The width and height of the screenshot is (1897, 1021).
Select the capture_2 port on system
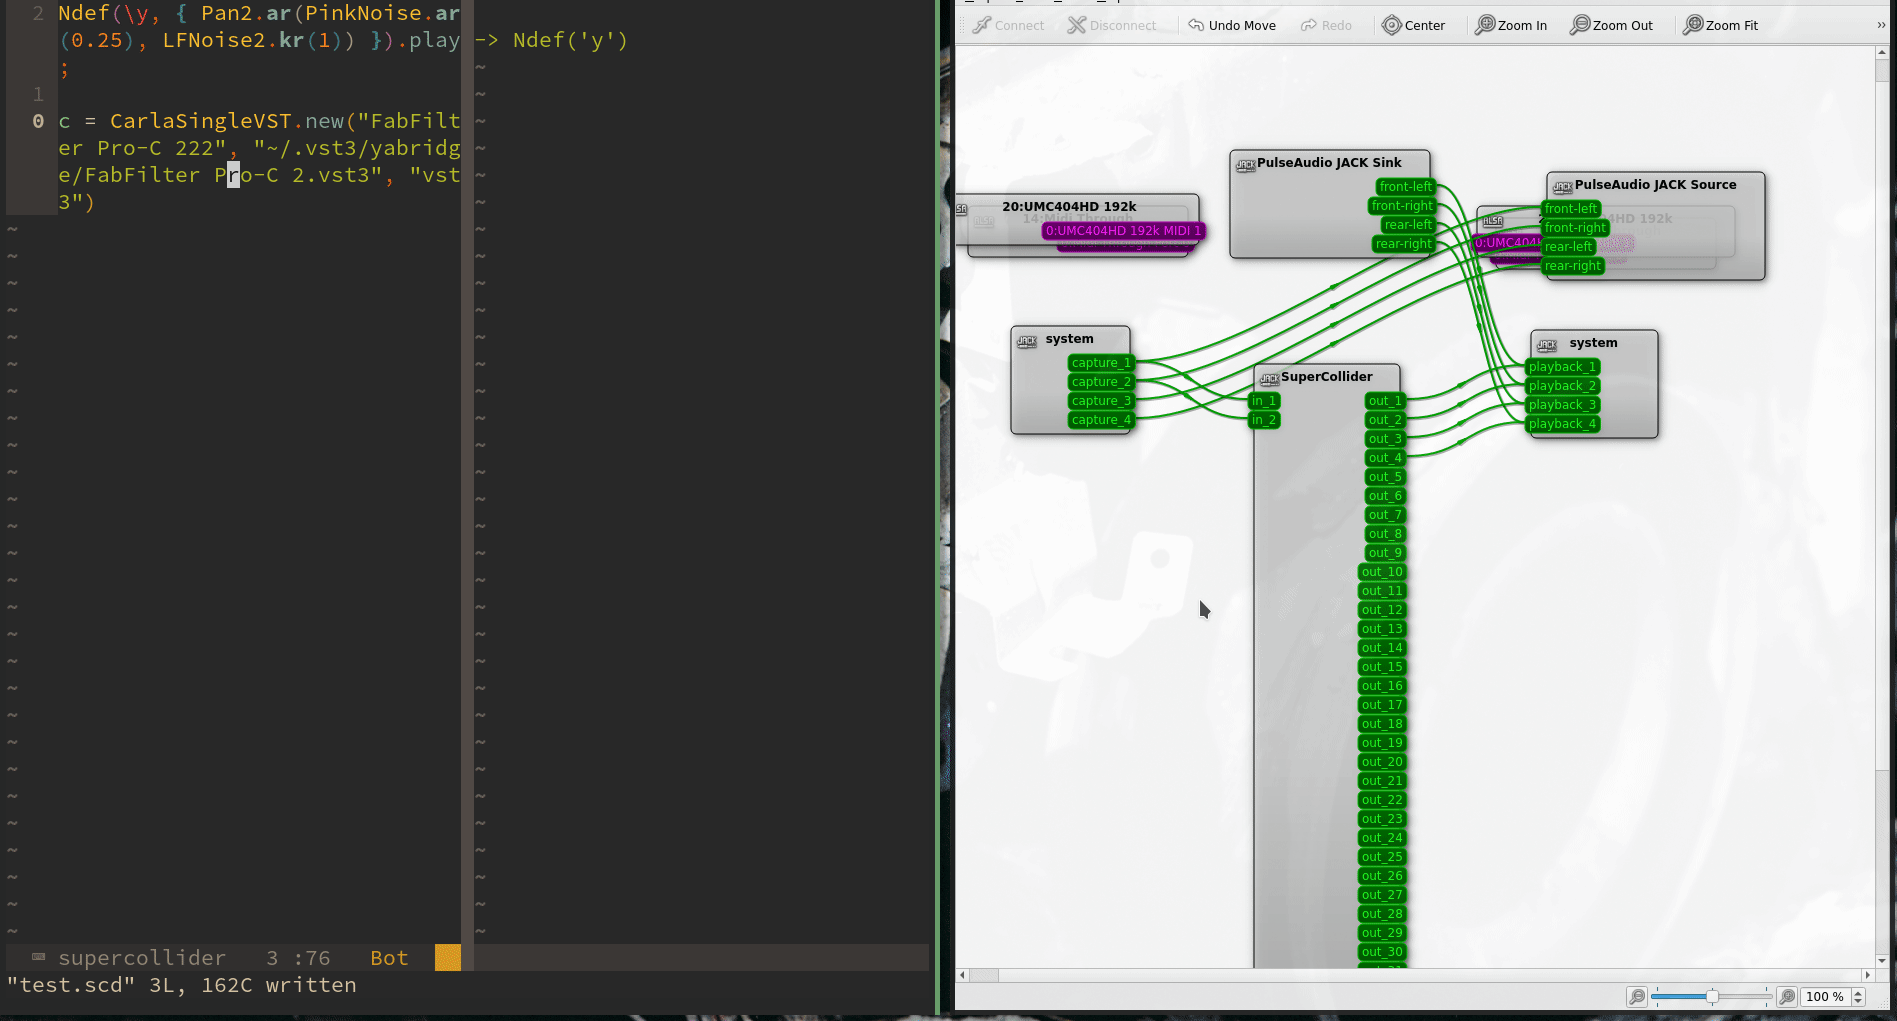[1101, 382]
